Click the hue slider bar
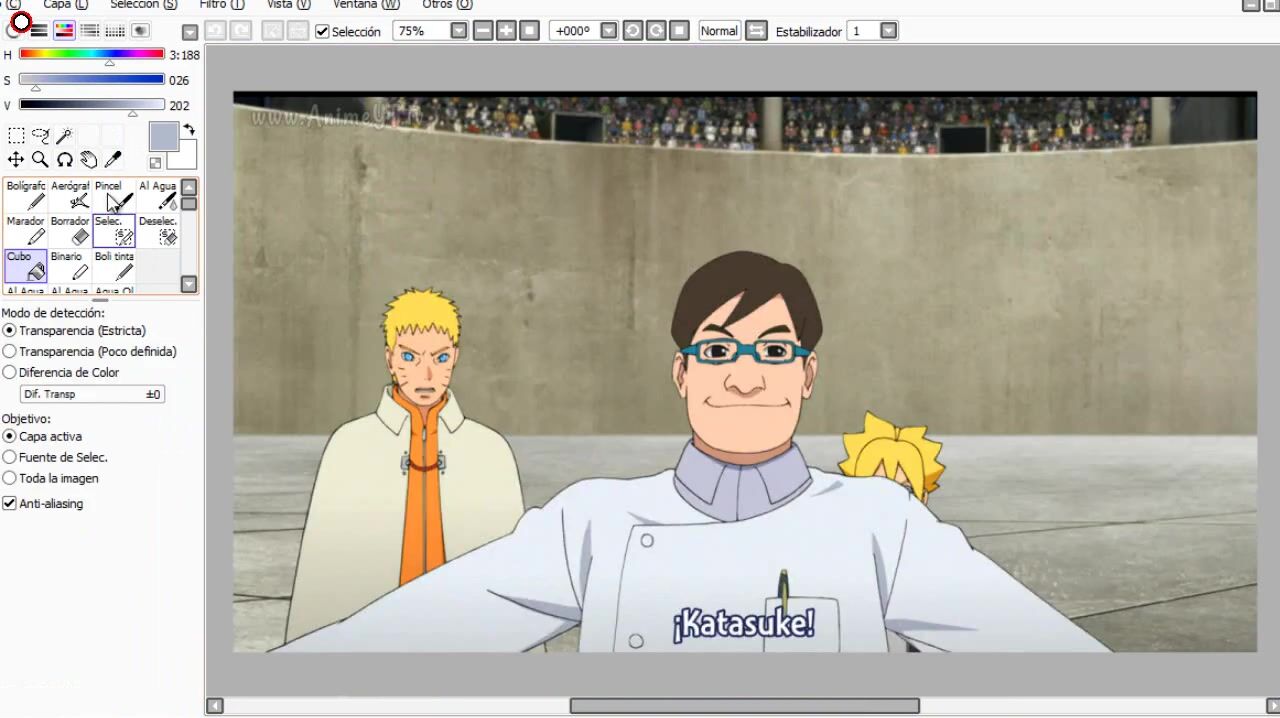Screen dimensions: 1280x718 pyautogui.click(x=91, y=54)
